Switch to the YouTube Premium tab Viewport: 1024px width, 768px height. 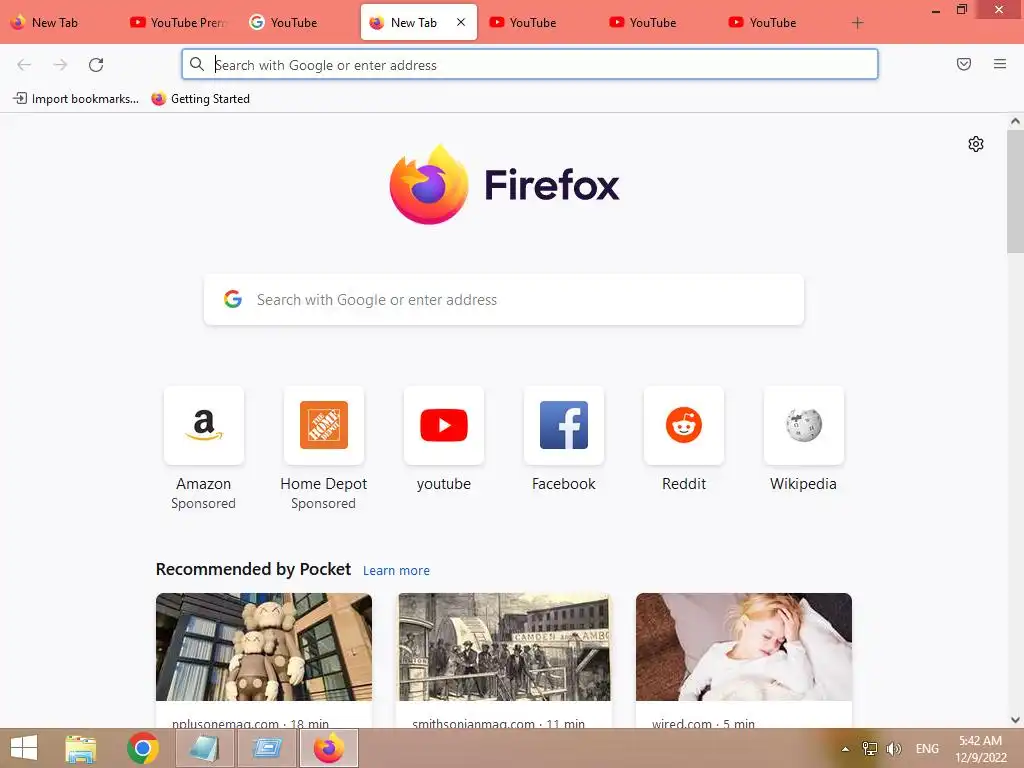coord(179,22)
